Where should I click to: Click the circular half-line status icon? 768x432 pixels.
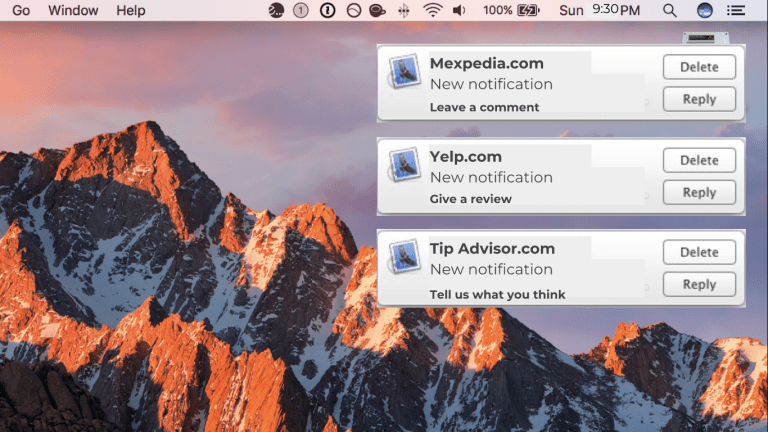click(354, 10)
